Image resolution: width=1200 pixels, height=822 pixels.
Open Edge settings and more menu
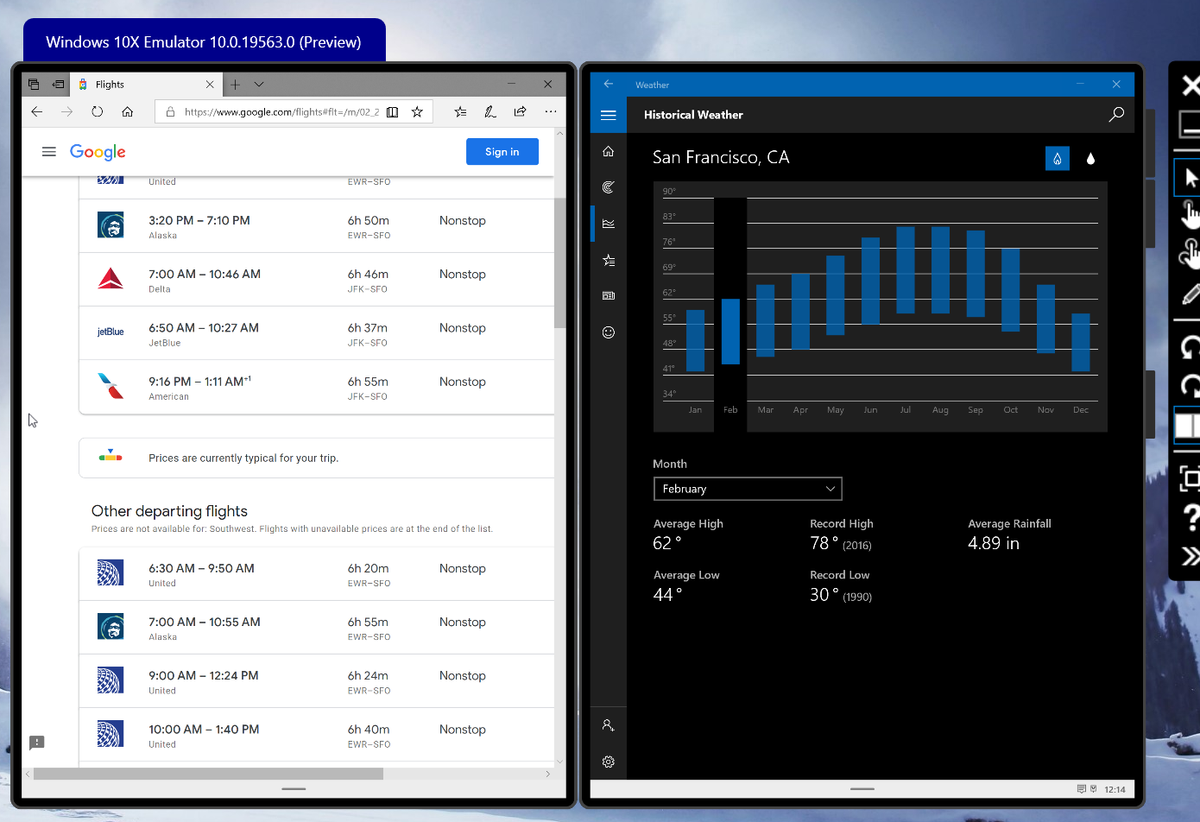551,112
